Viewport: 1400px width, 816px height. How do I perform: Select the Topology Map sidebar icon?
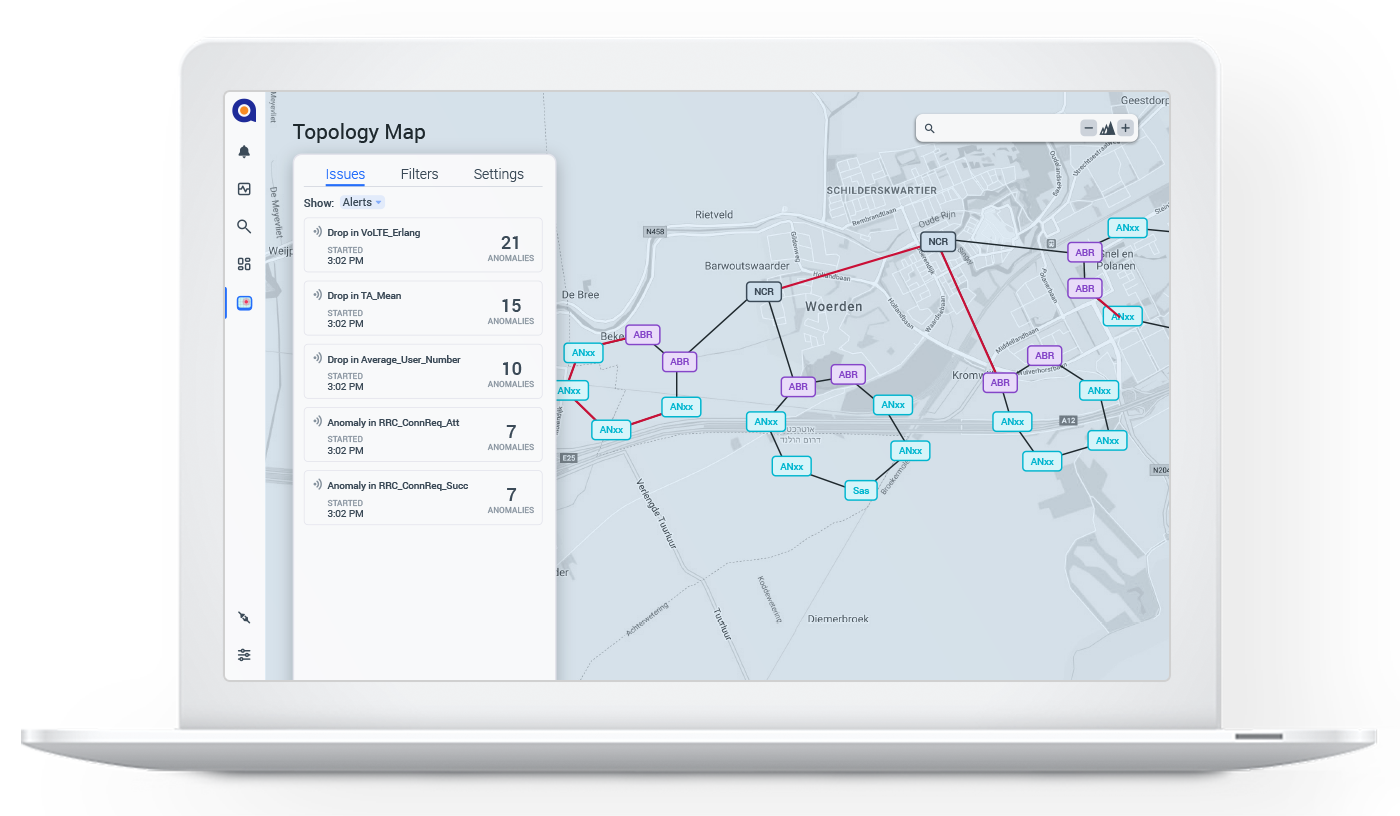coord(244,302)
